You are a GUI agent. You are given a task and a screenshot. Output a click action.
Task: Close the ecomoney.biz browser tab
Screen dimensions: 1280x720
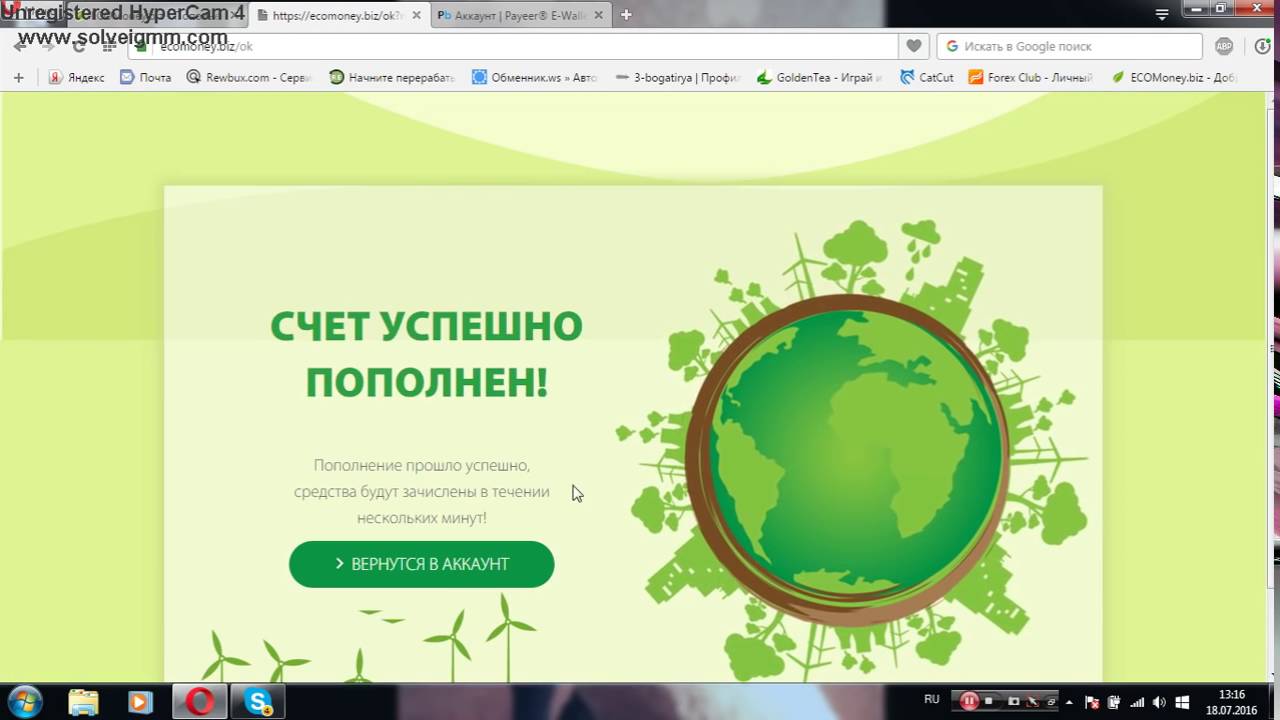click(416, 15)
